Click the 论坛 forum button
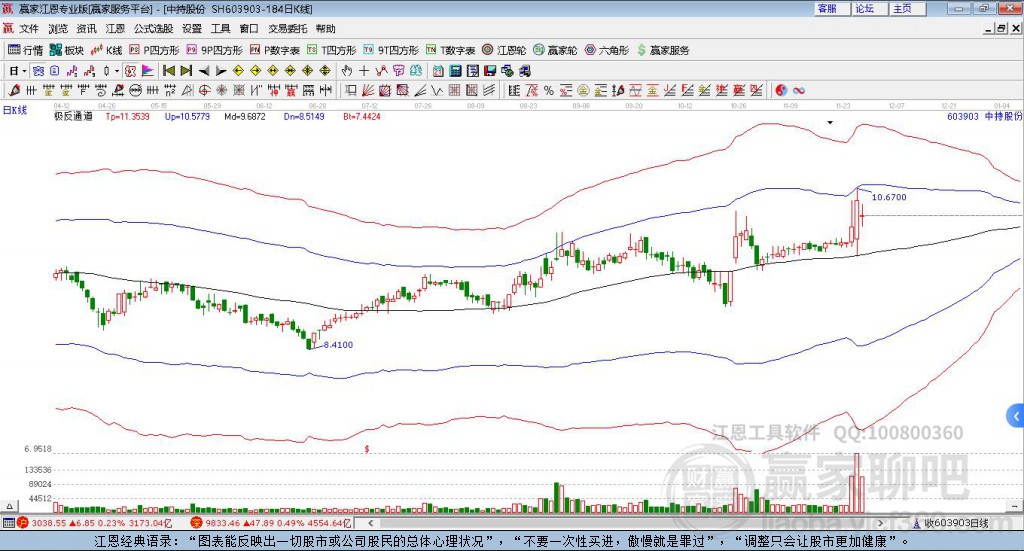 [x=870, y=8]
